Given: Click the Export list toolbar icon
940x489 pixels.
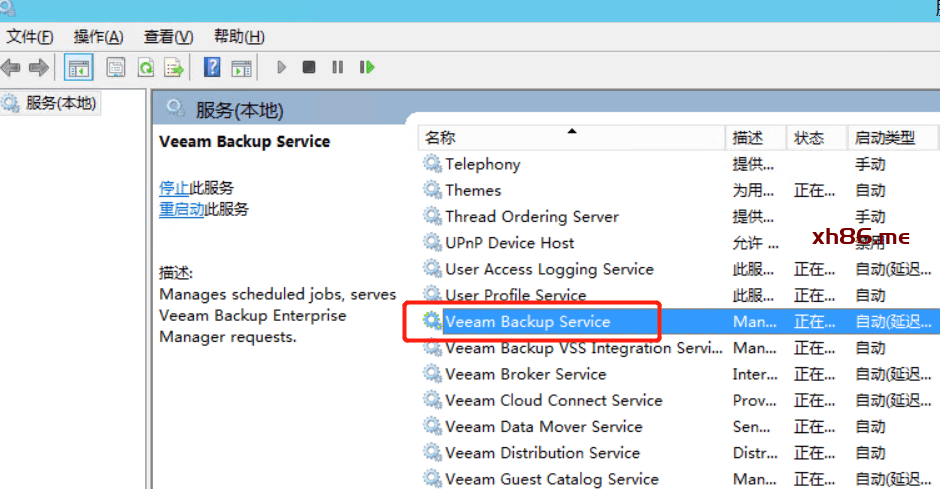Looking at the screenshot, I should (x=174, y=67).
